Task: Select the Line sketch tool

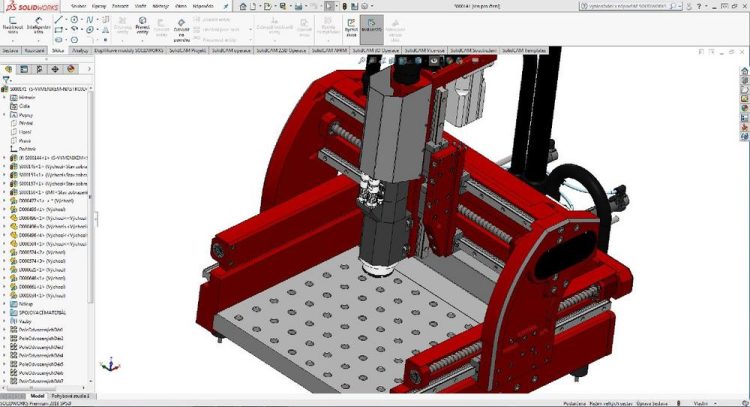Action: click(x=58, y=19)
